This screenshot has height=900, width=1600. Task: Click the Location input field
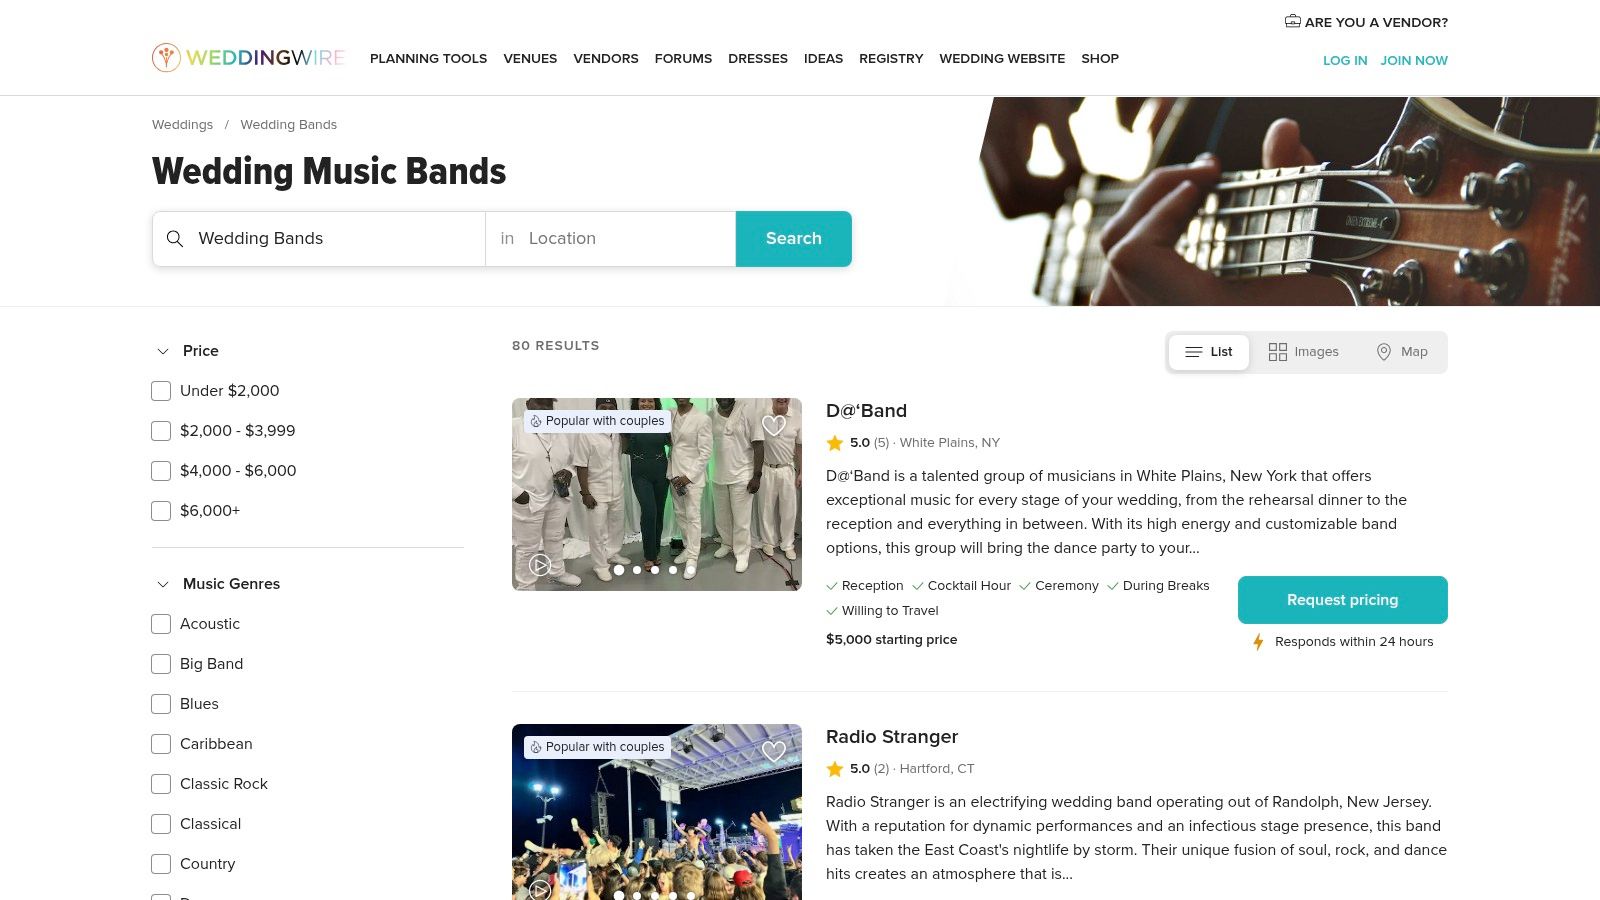point(611,239)
